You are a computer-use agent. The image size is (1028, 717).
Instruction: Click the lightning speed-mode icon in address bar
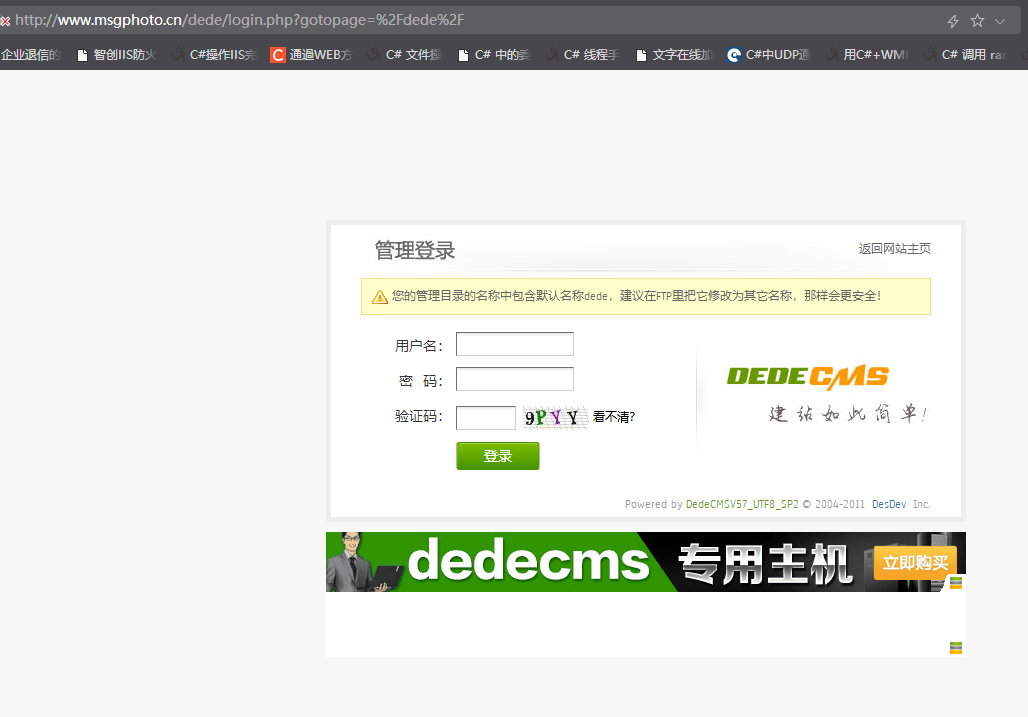[x=953, y=21]
